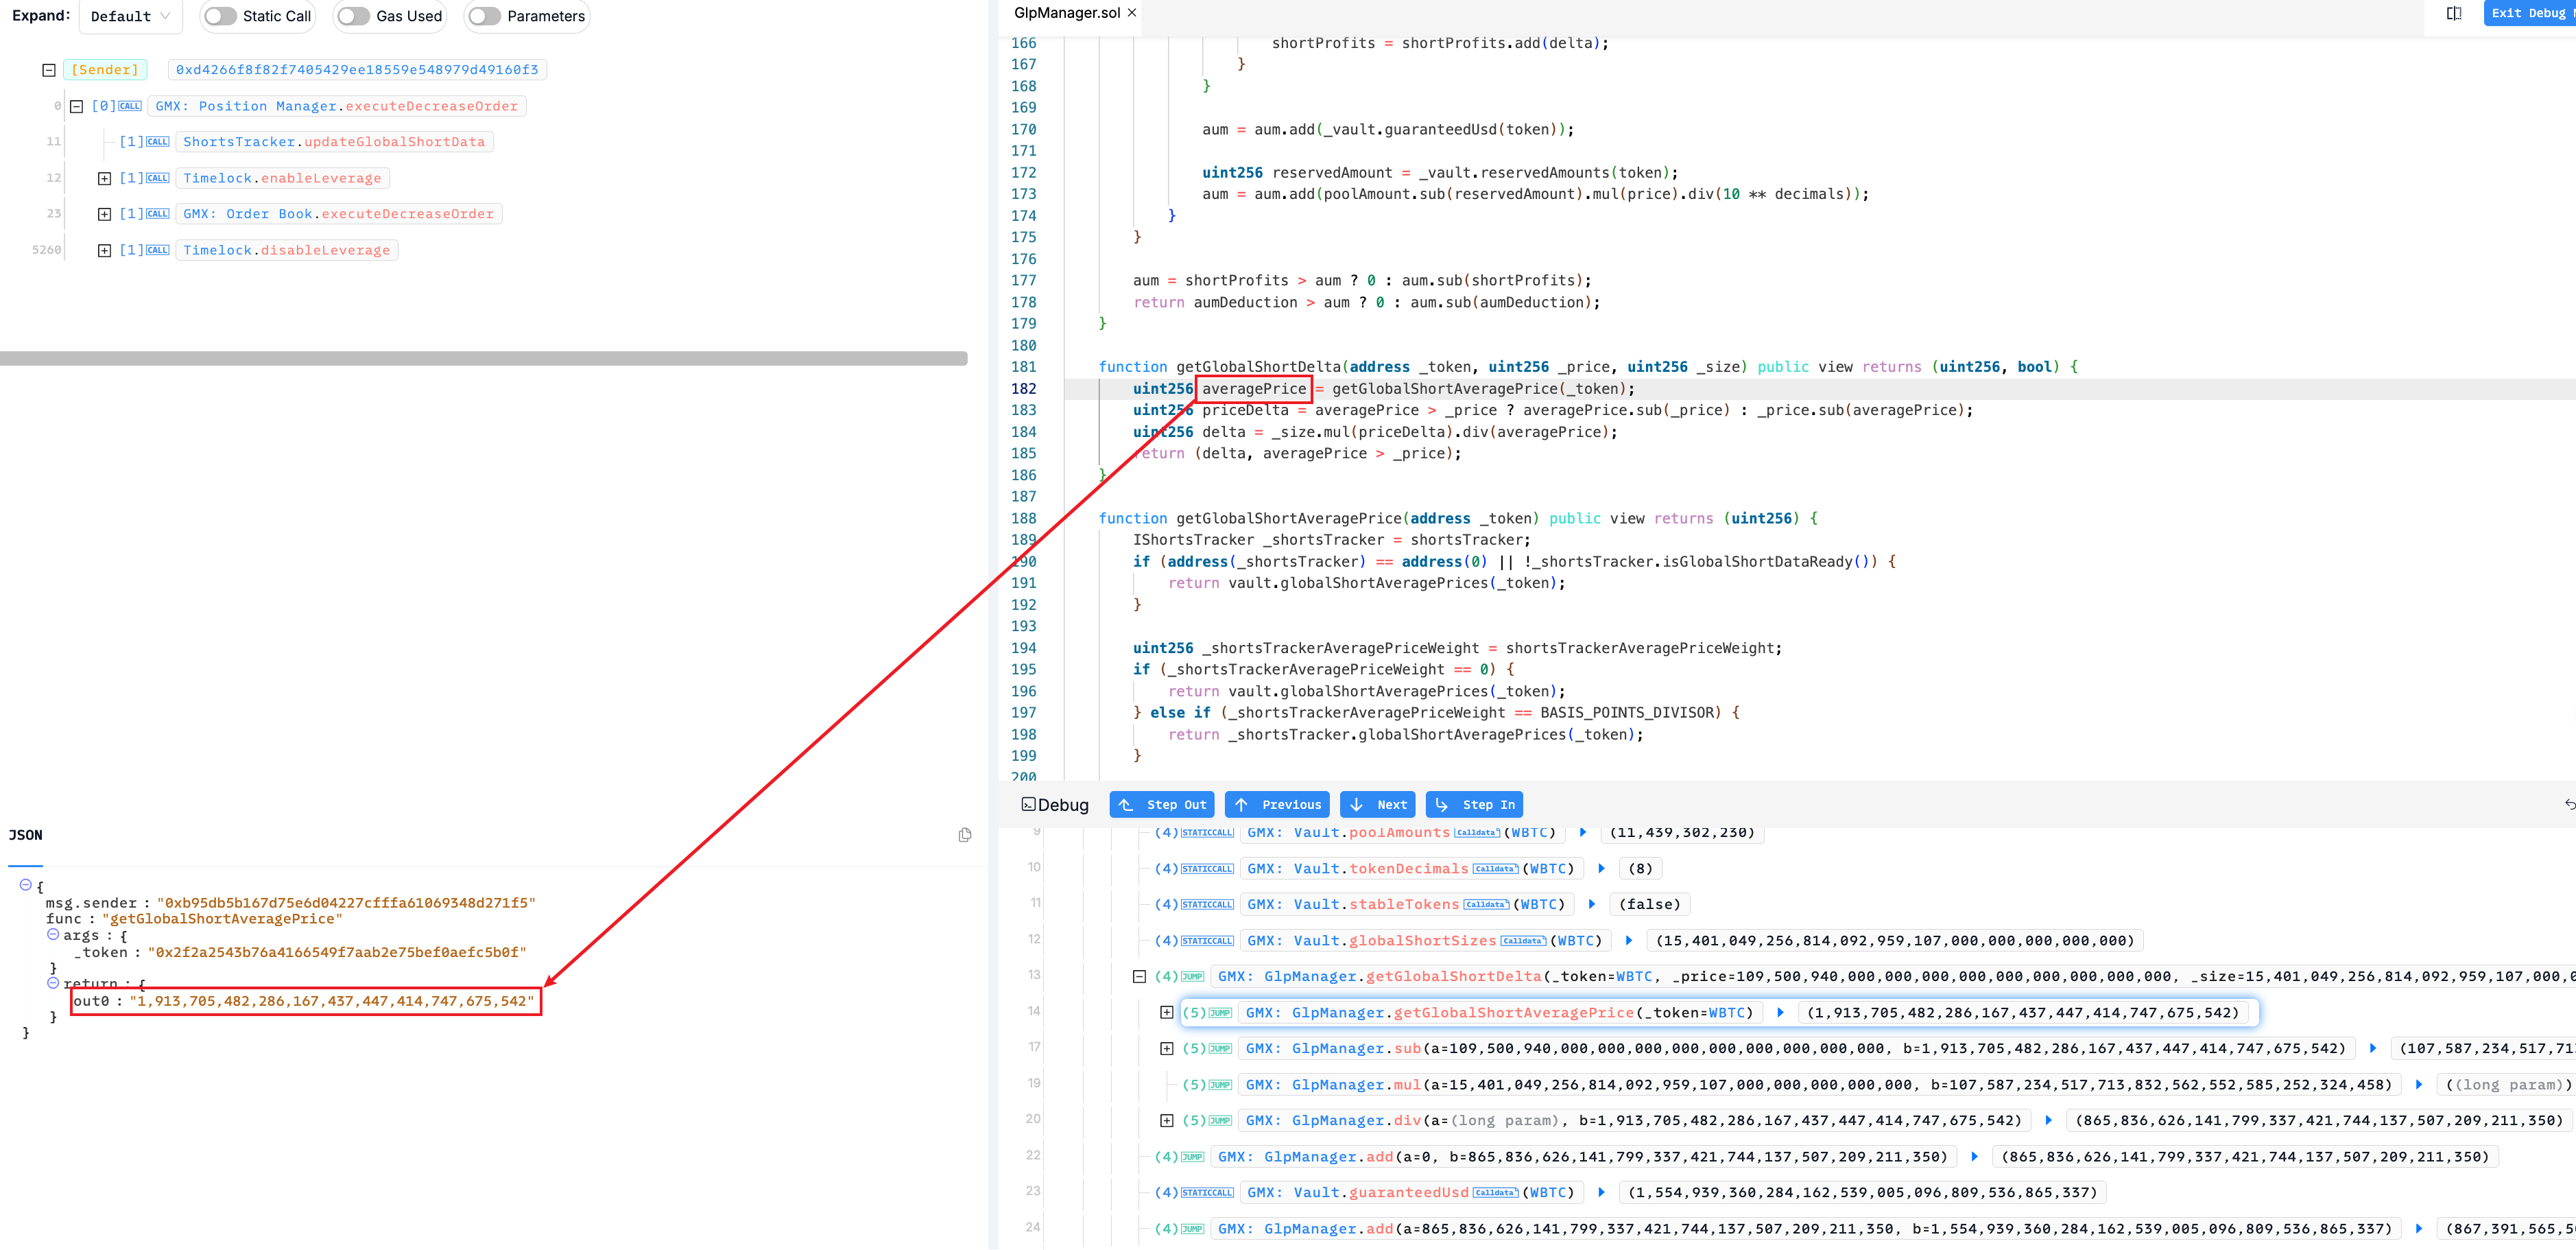2576x1250 pixels.
Task: Close the GlpManager.sol tab
Action: coord(1132,13)
